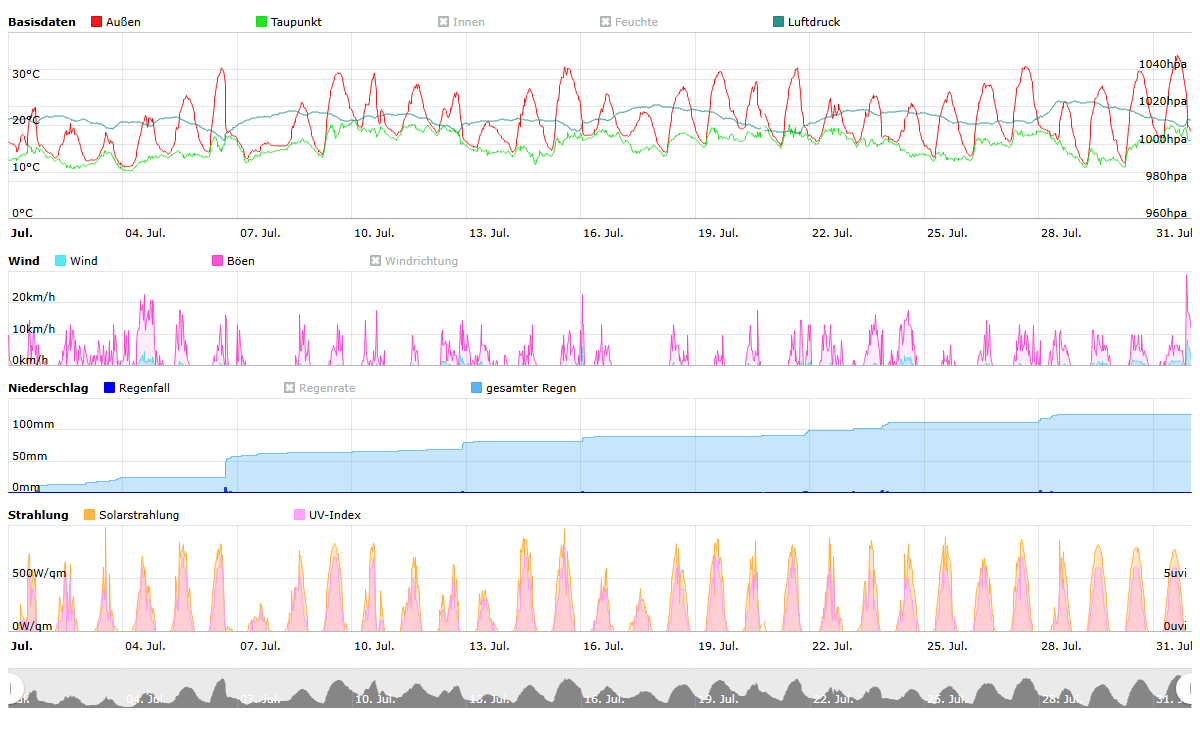Click 16. Jul. label below the Basisdaten chart
1200x750 pixels.
(603, 233)
